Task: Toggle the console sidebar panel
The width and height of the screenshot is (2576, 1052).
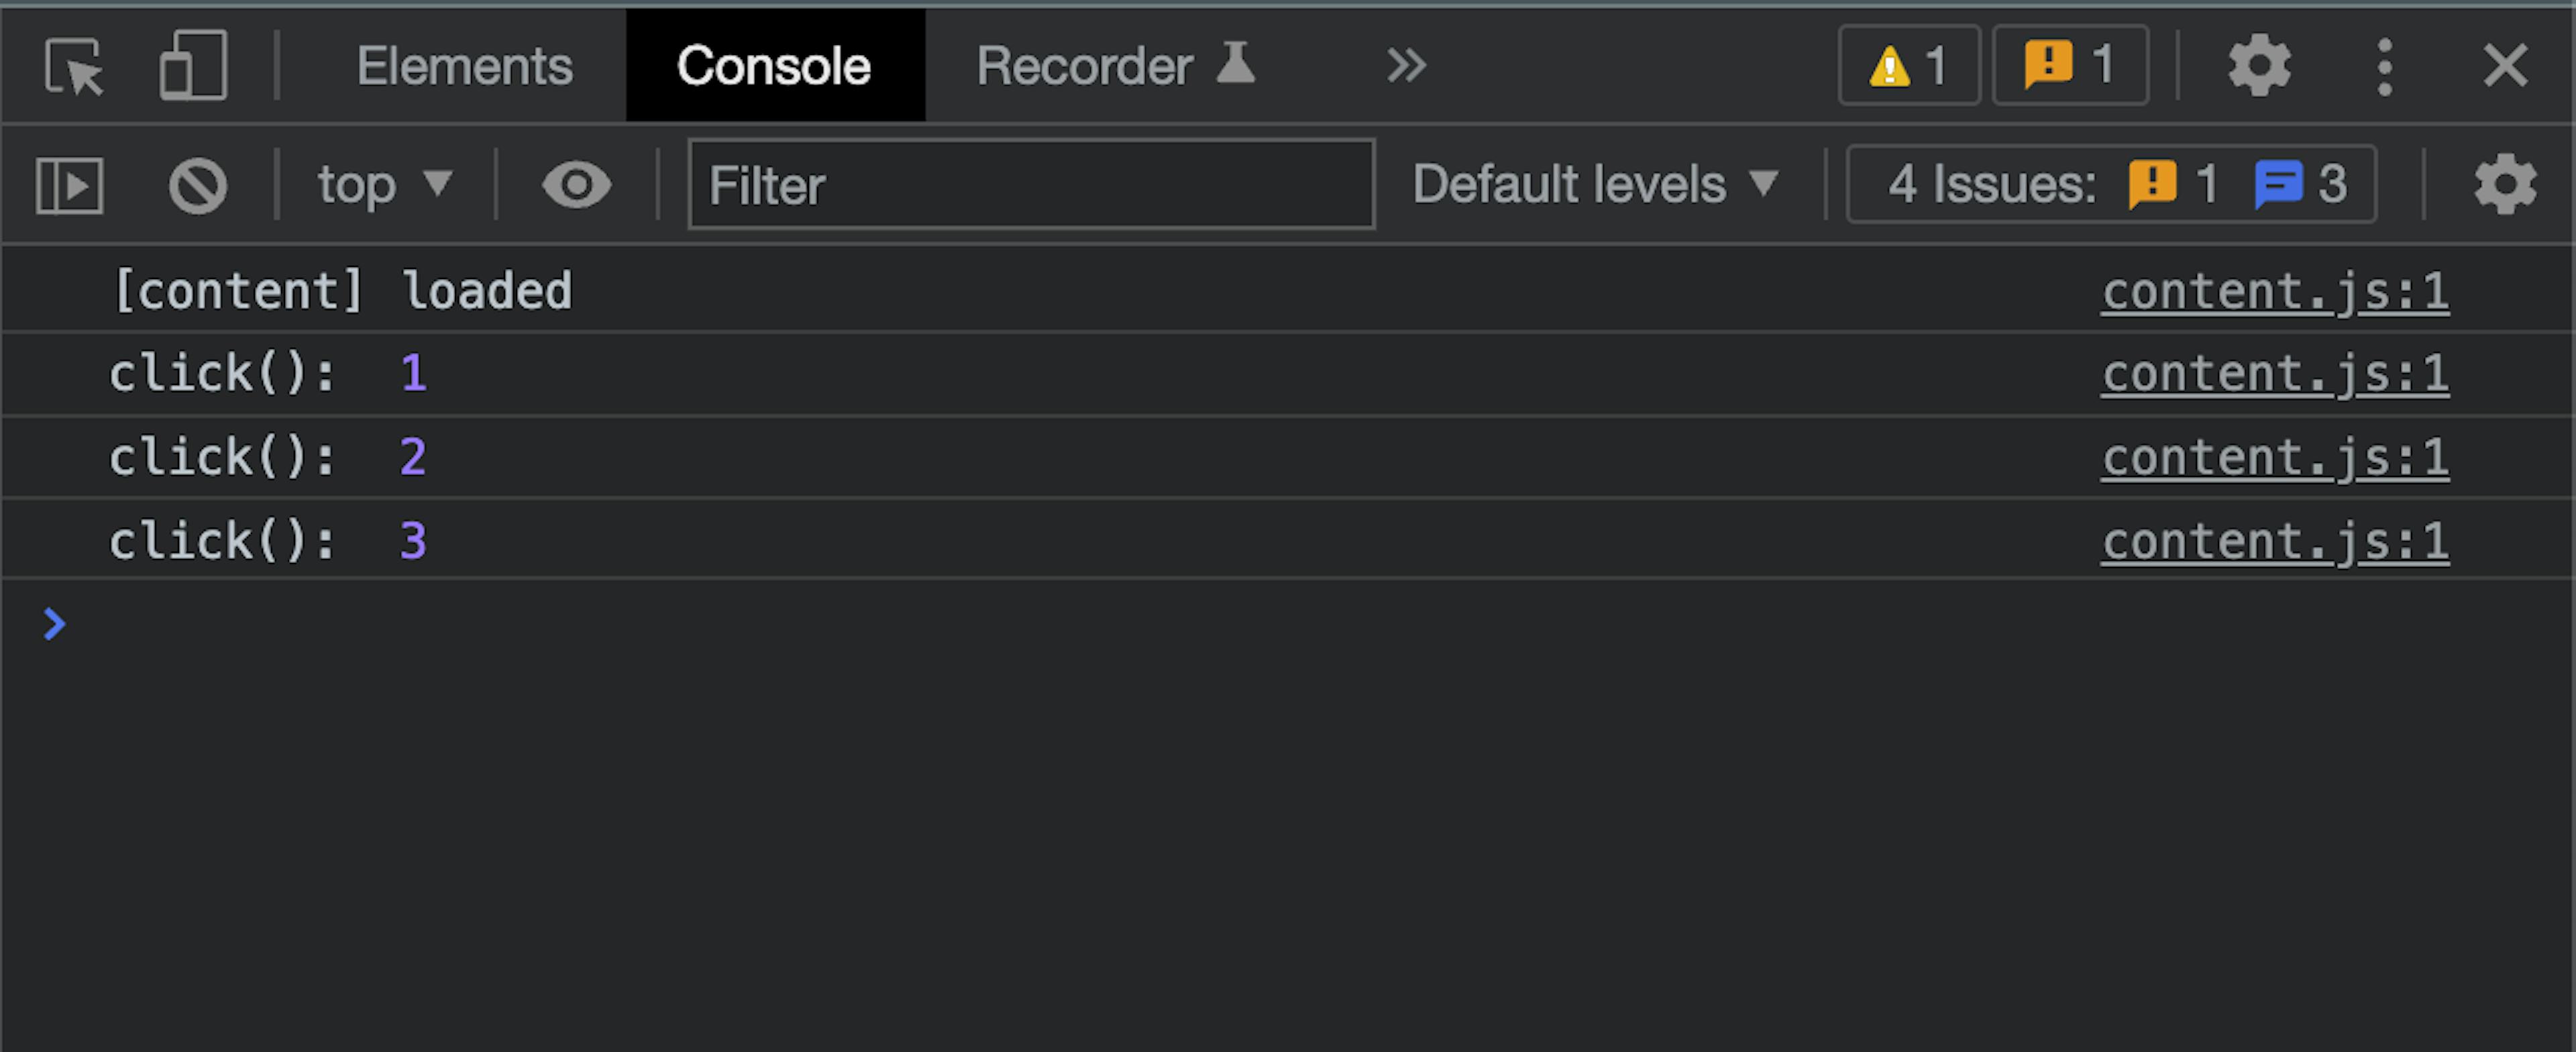Action: [x=68, y=184]
